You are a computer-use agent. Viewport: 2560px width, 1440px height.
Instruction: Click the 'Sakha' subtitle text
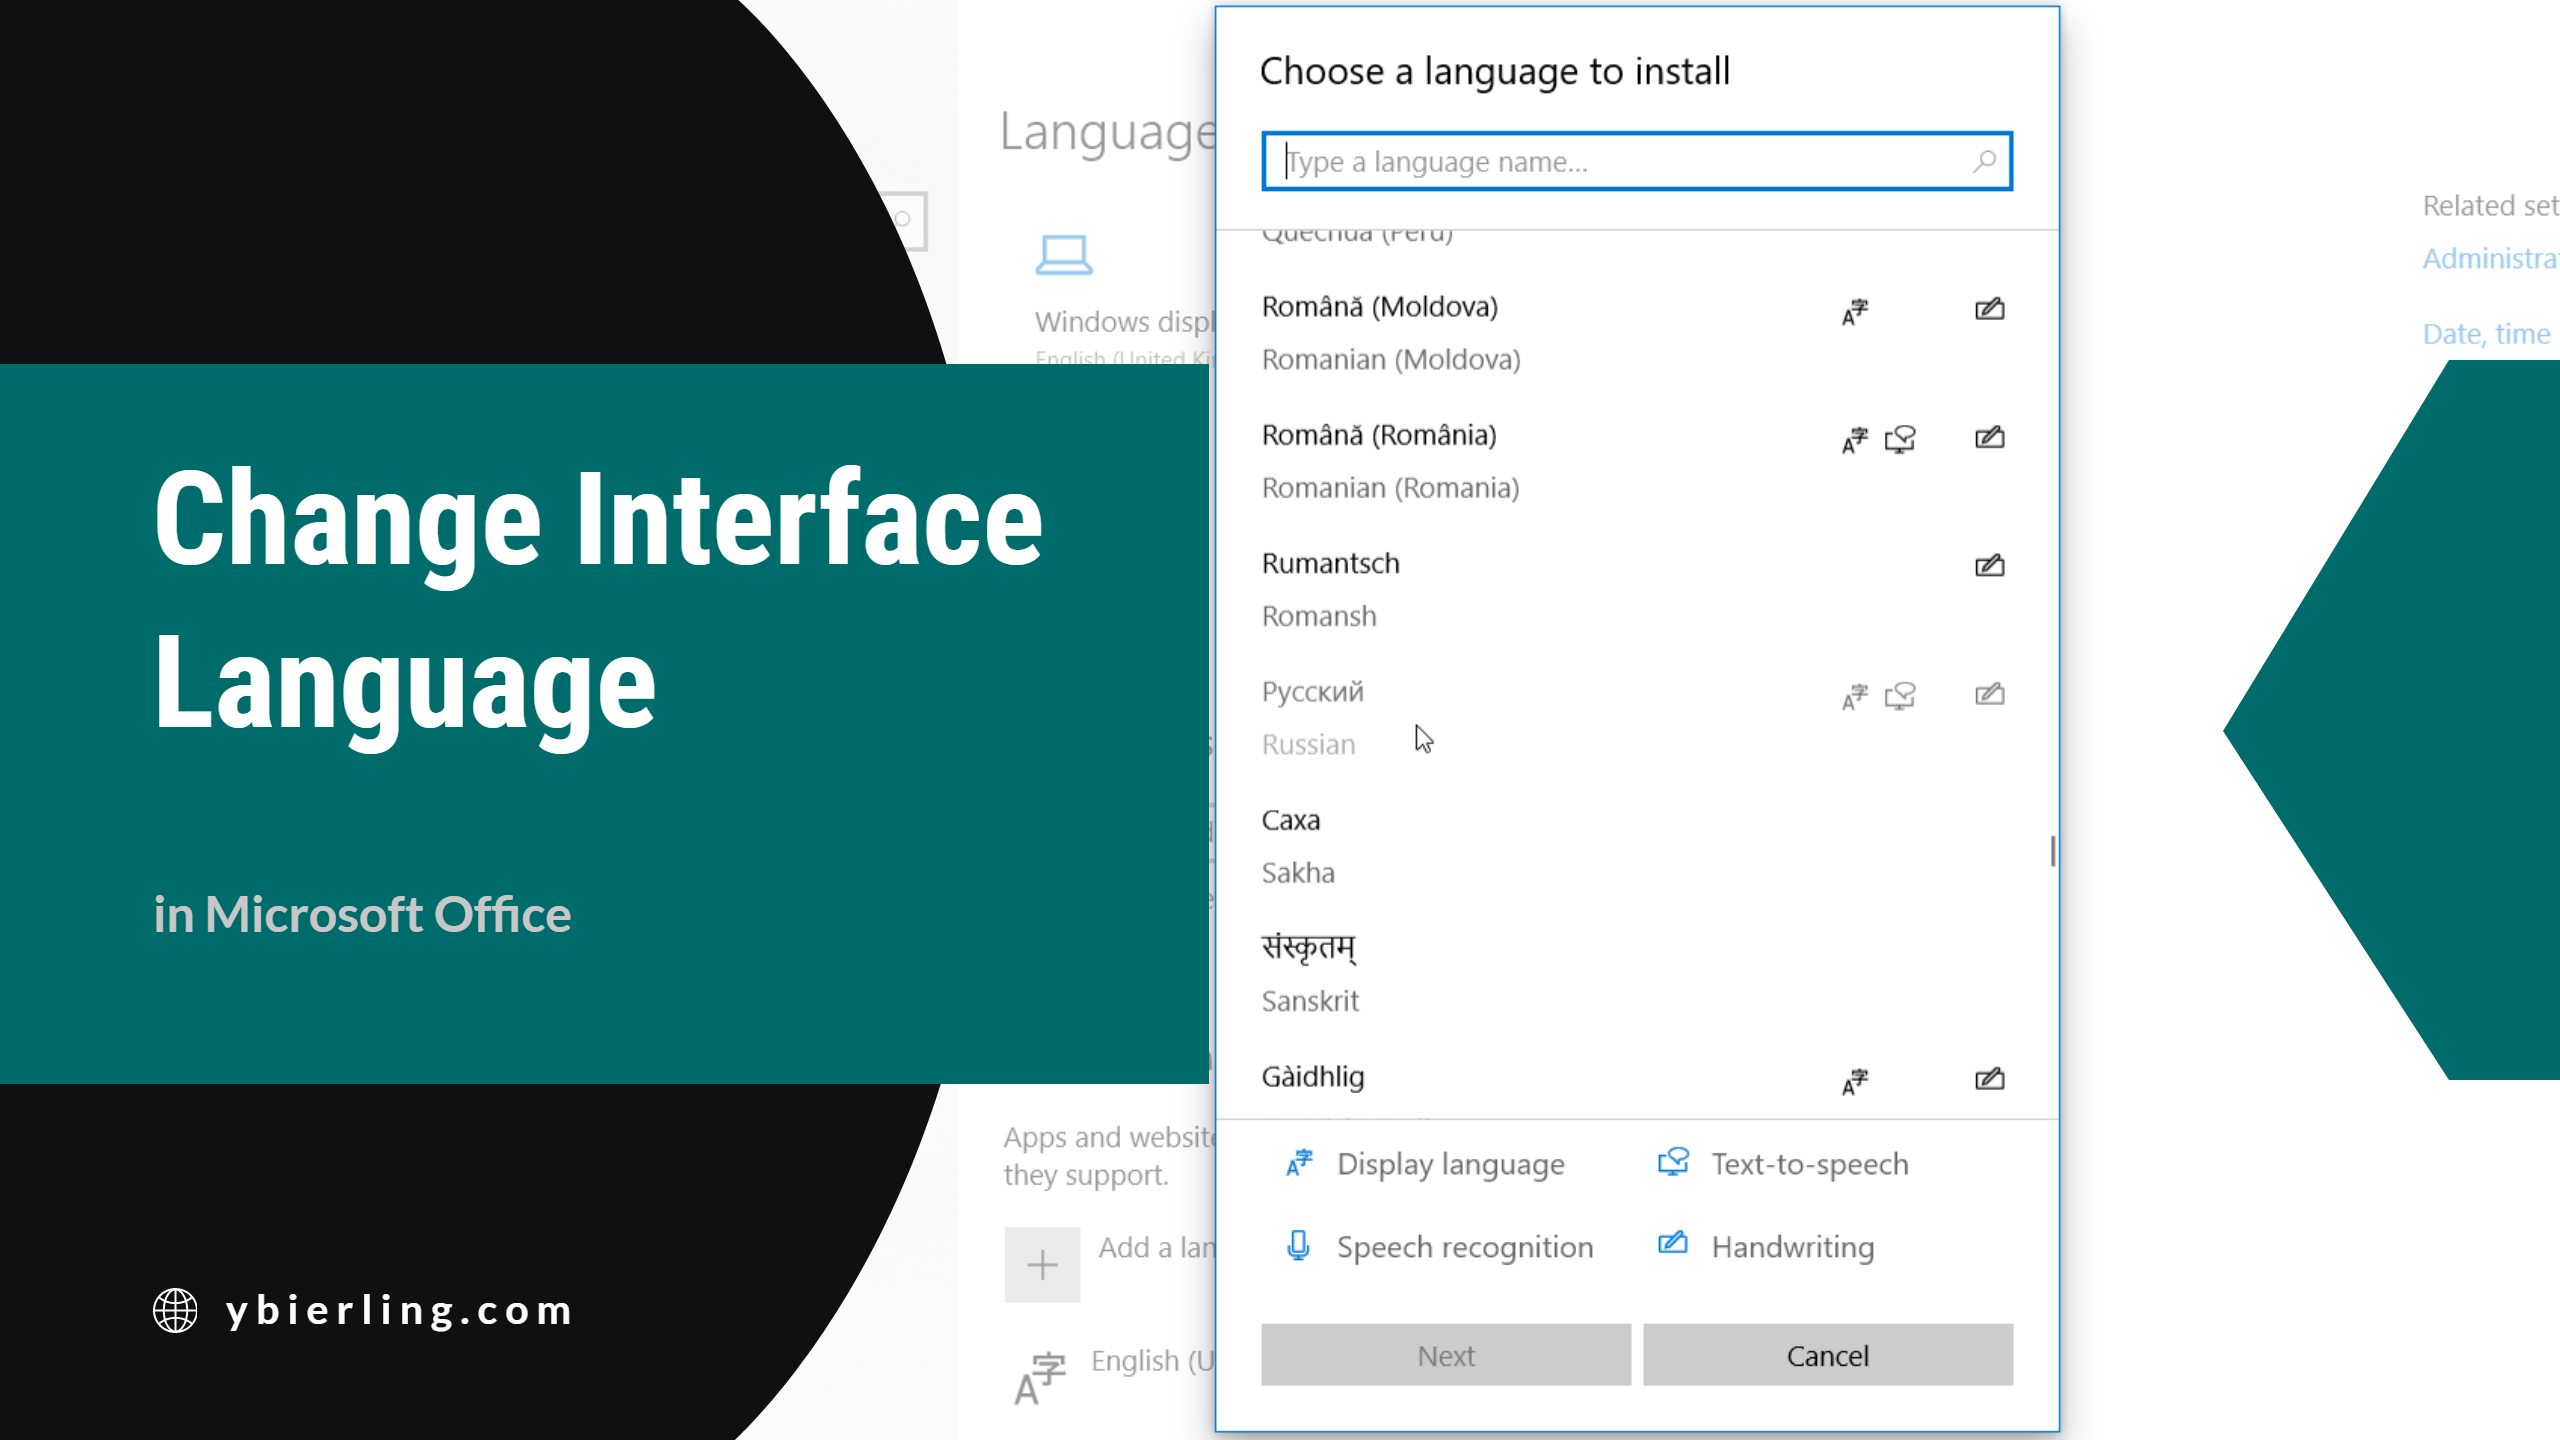(x=1298, y=873)
